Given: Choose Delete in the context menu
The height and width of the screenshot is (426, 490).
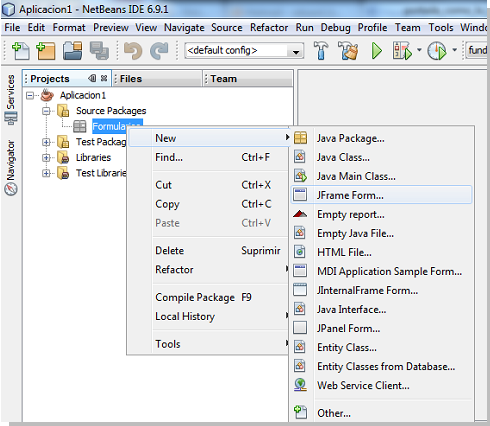Looking at the screenshot, I should [209, 250].
